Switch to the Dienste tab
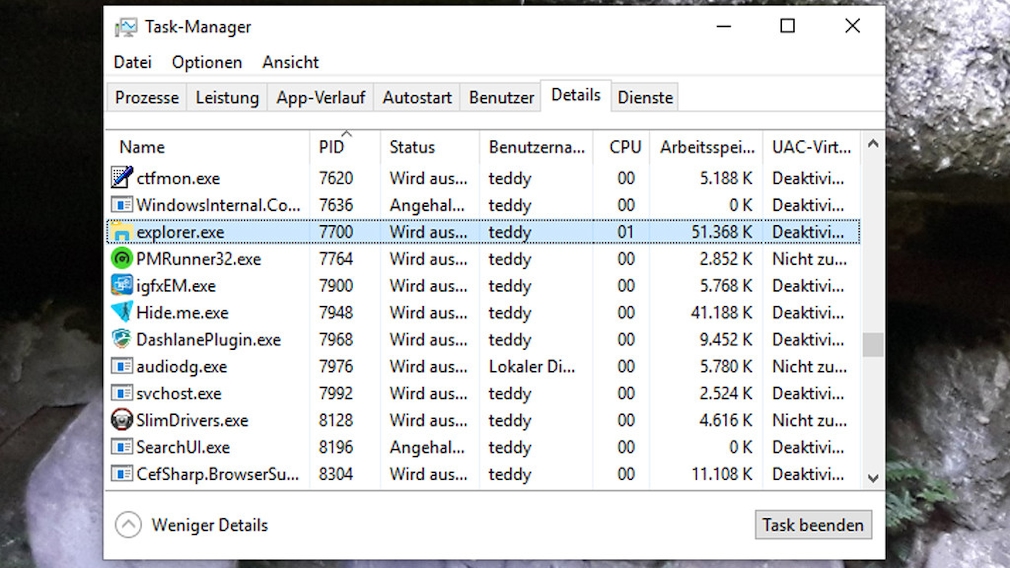Screen dimensions: 1010x568 pos(645,97)
